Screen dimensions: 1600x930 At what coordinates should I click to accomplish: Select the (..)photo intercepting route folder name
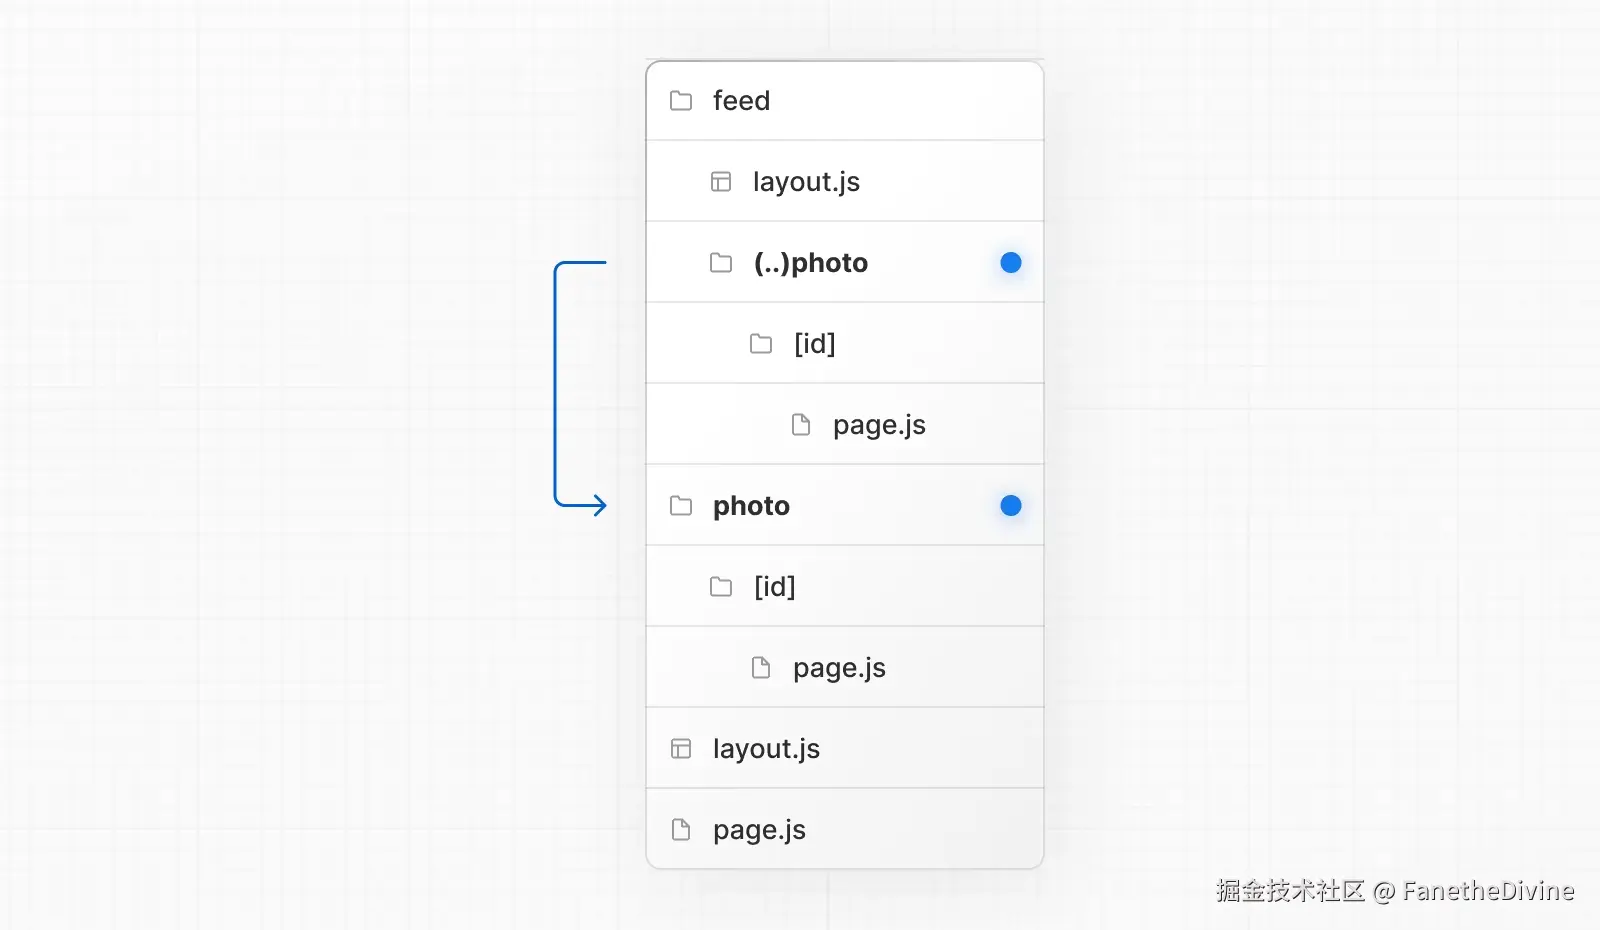(811, 263)
